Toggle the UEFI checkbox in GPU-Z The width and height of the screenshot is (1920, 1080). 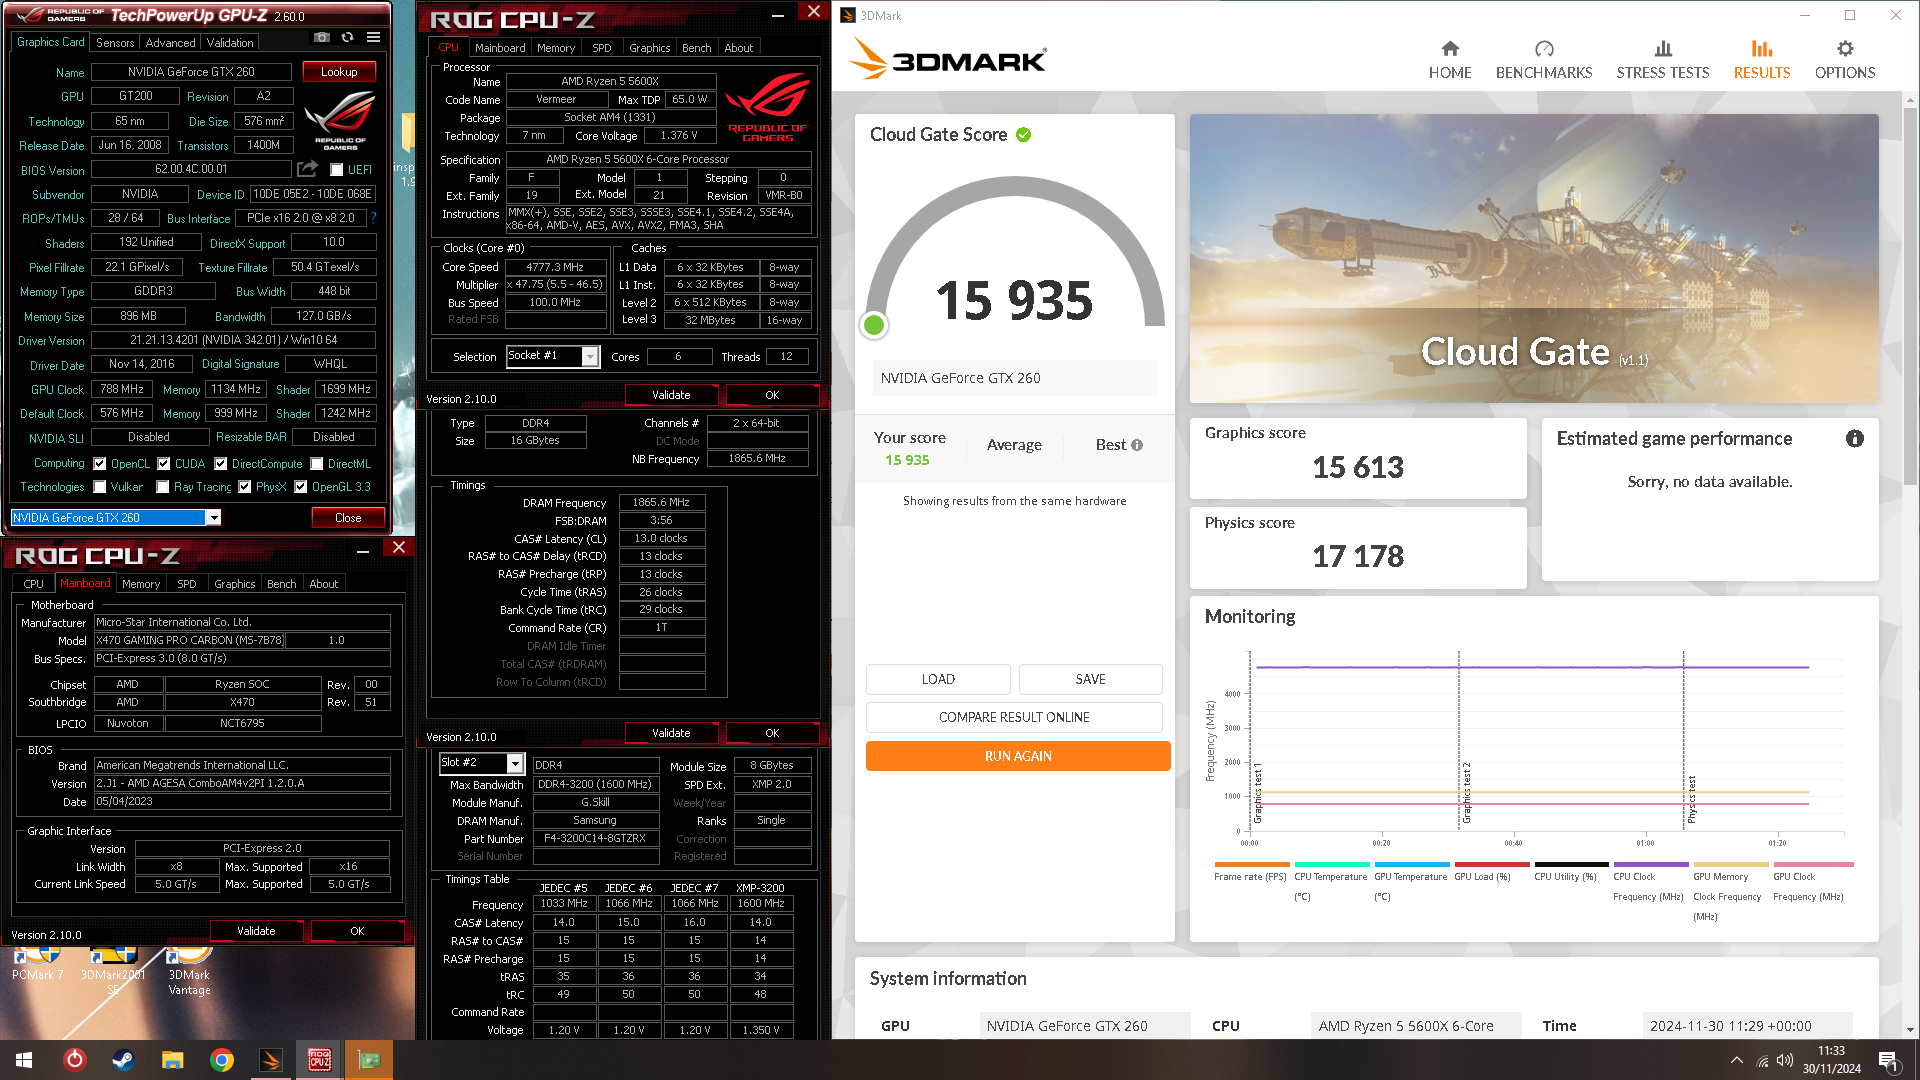coord(336,170)
